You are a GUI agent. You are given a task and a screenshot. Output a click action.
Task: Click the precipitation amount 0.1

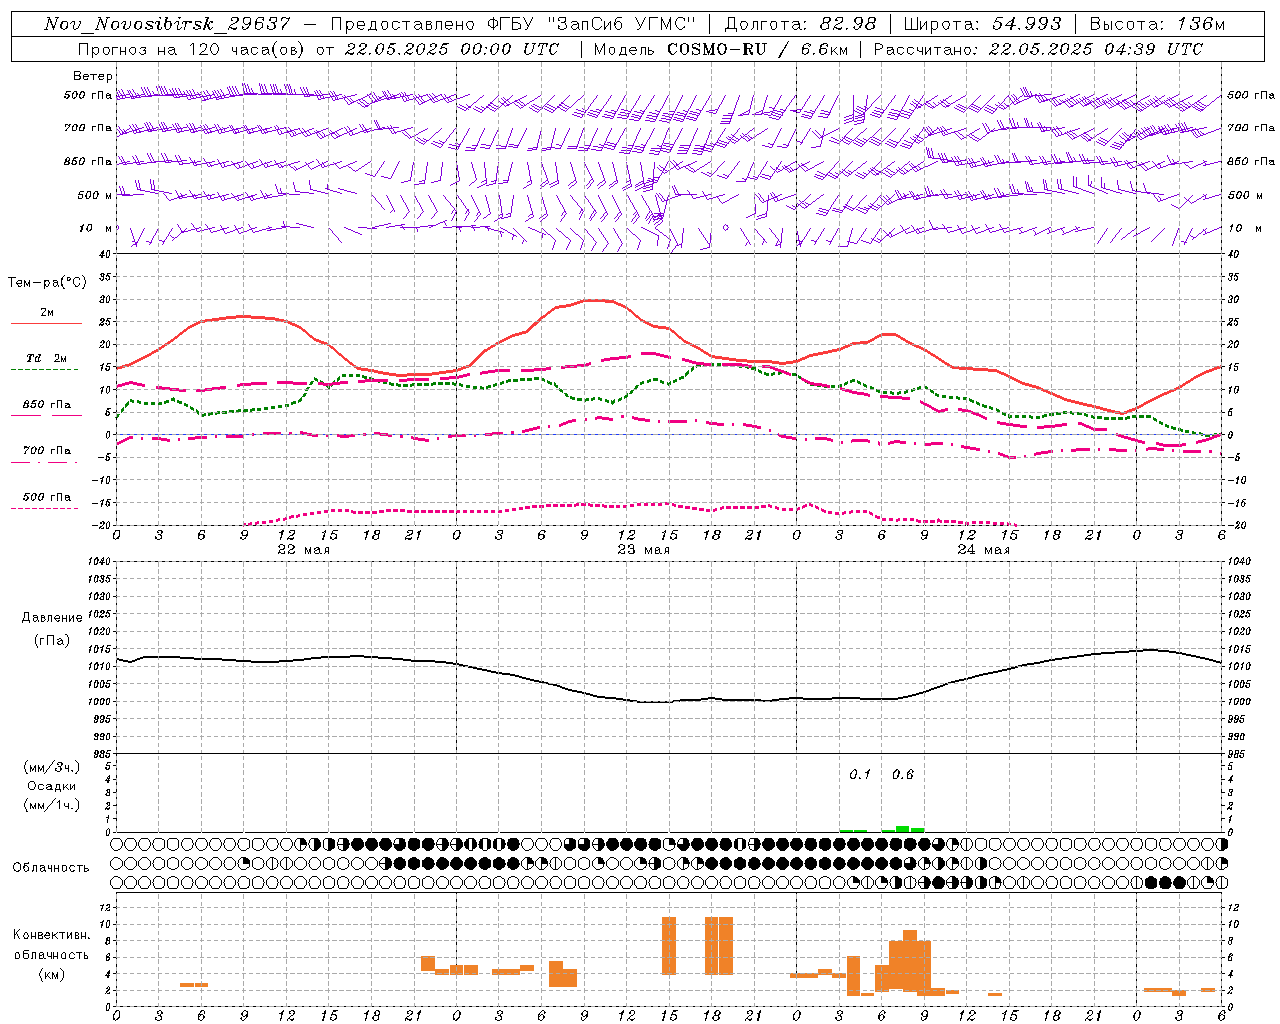pyautogui.click(x=860, y=775)
